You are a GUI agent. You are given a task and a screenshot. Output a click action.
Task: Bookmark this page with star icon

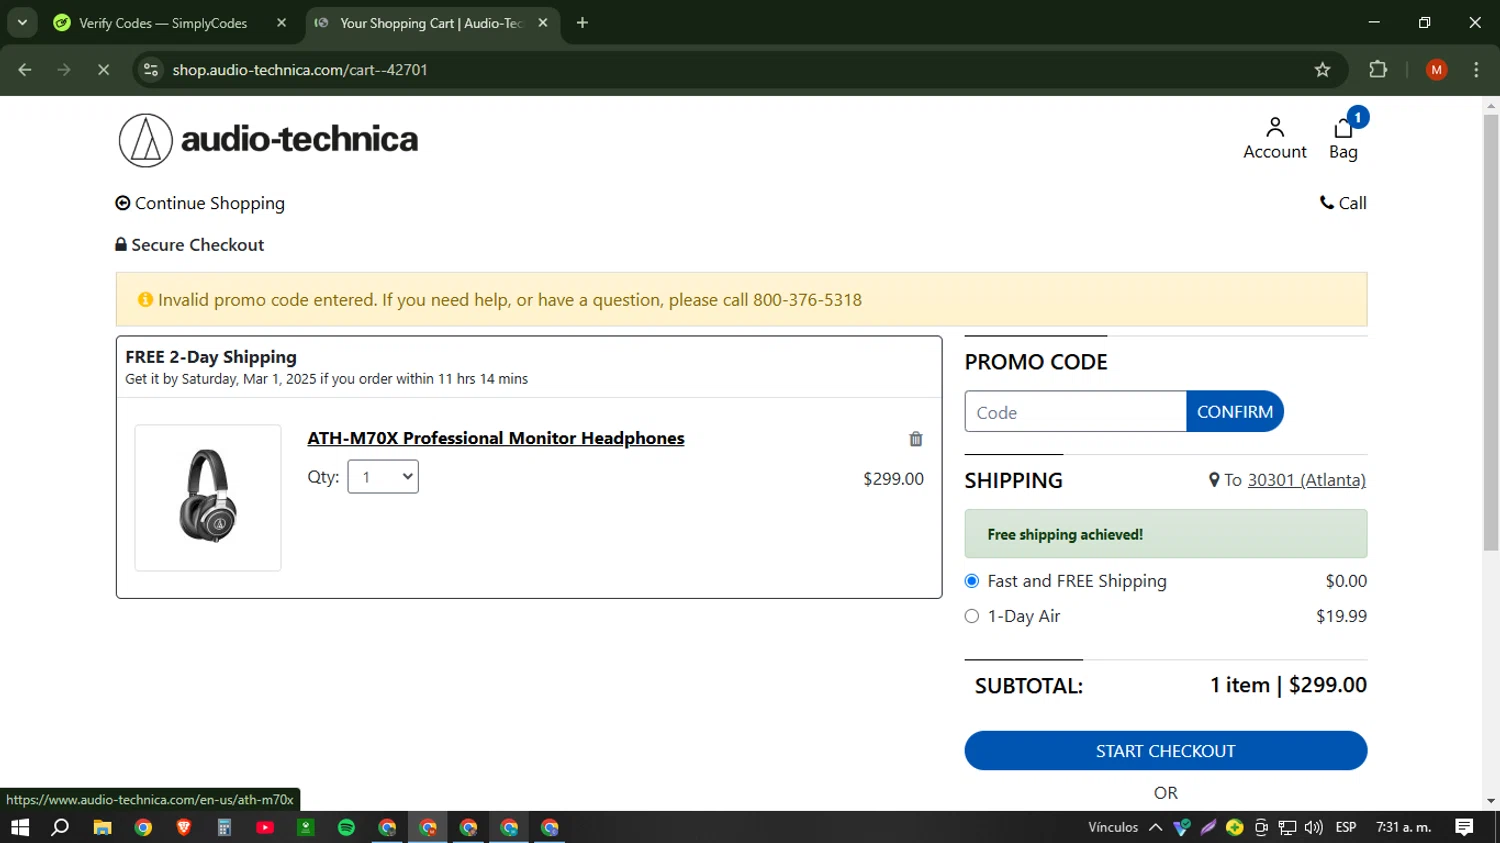1322,70
